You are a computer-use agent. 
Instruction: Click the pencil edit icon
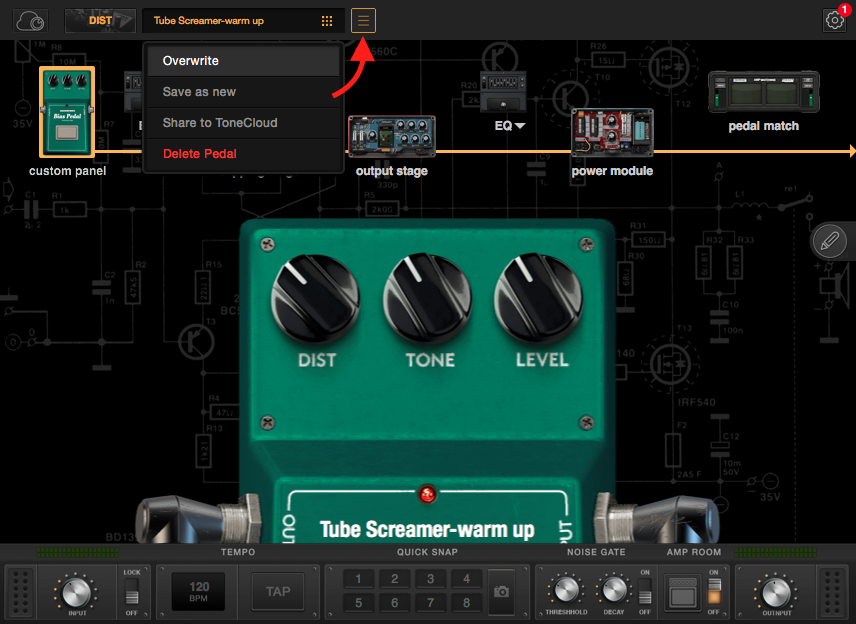(x=829, y=241)
